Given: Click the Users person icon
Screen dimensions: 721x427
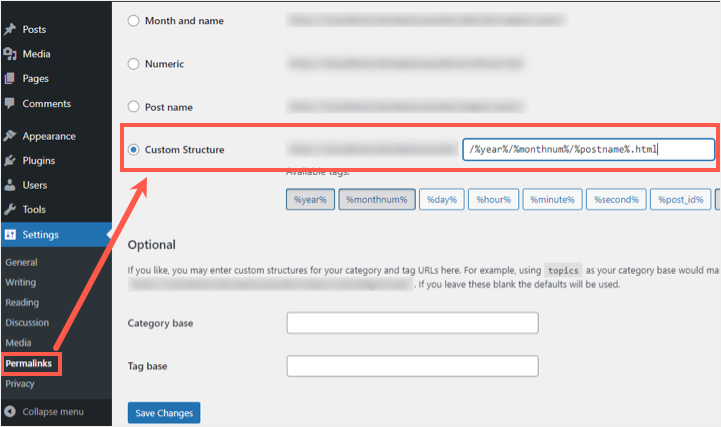Looking at the screenshot, I should 10,185.
